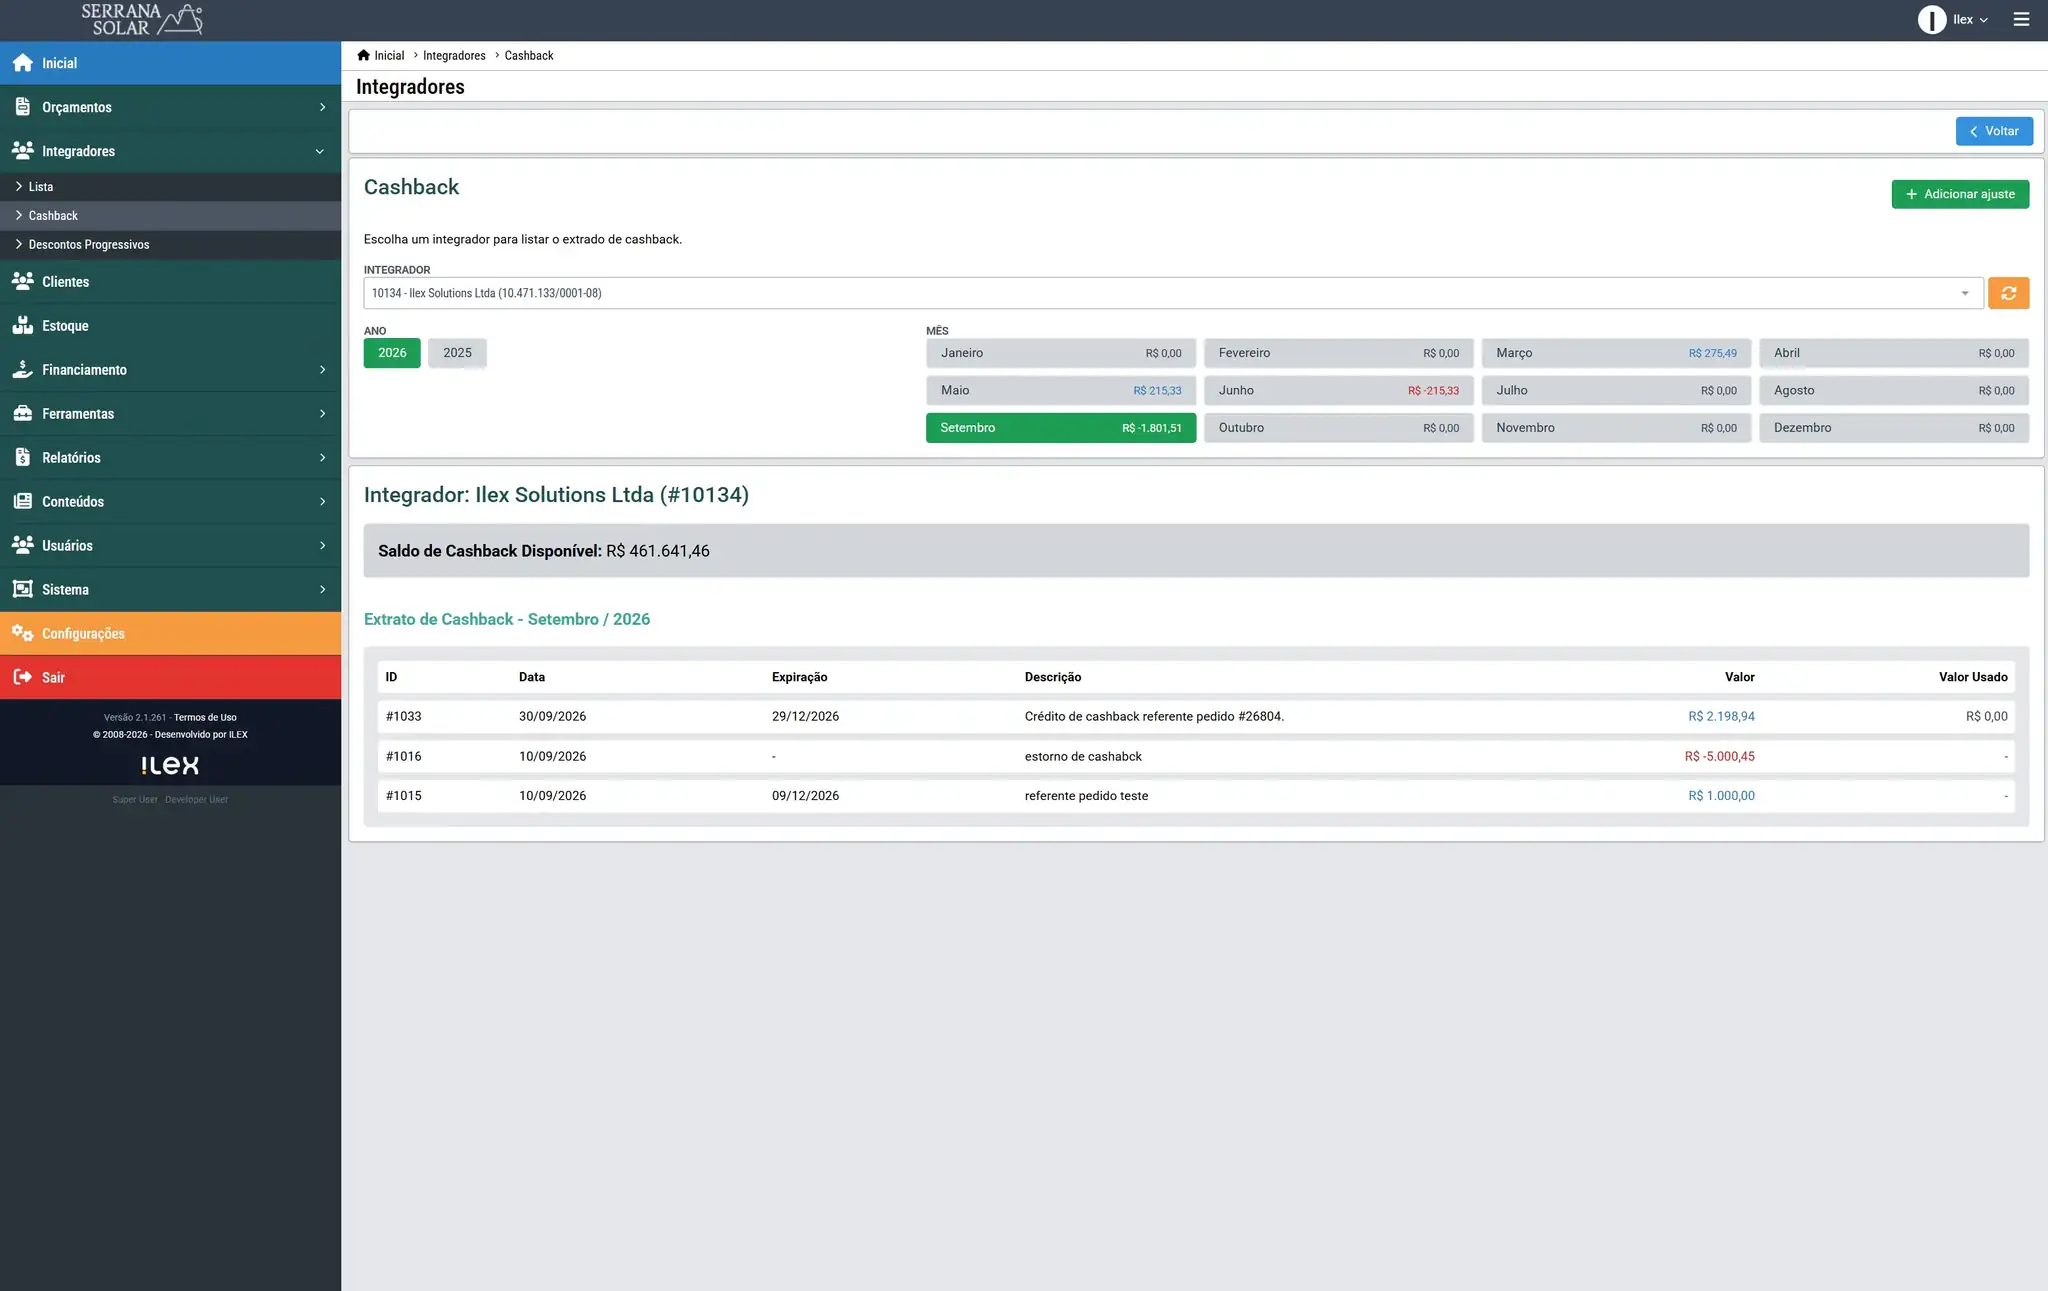Click the Inicial breadcrumb link
The width and height of the screenshot is (2048, 1291).
(389, 55)
